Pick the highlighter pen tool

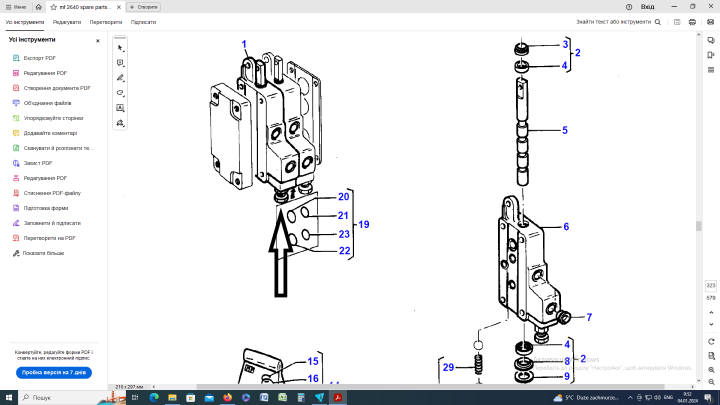(x=120, y=77)
